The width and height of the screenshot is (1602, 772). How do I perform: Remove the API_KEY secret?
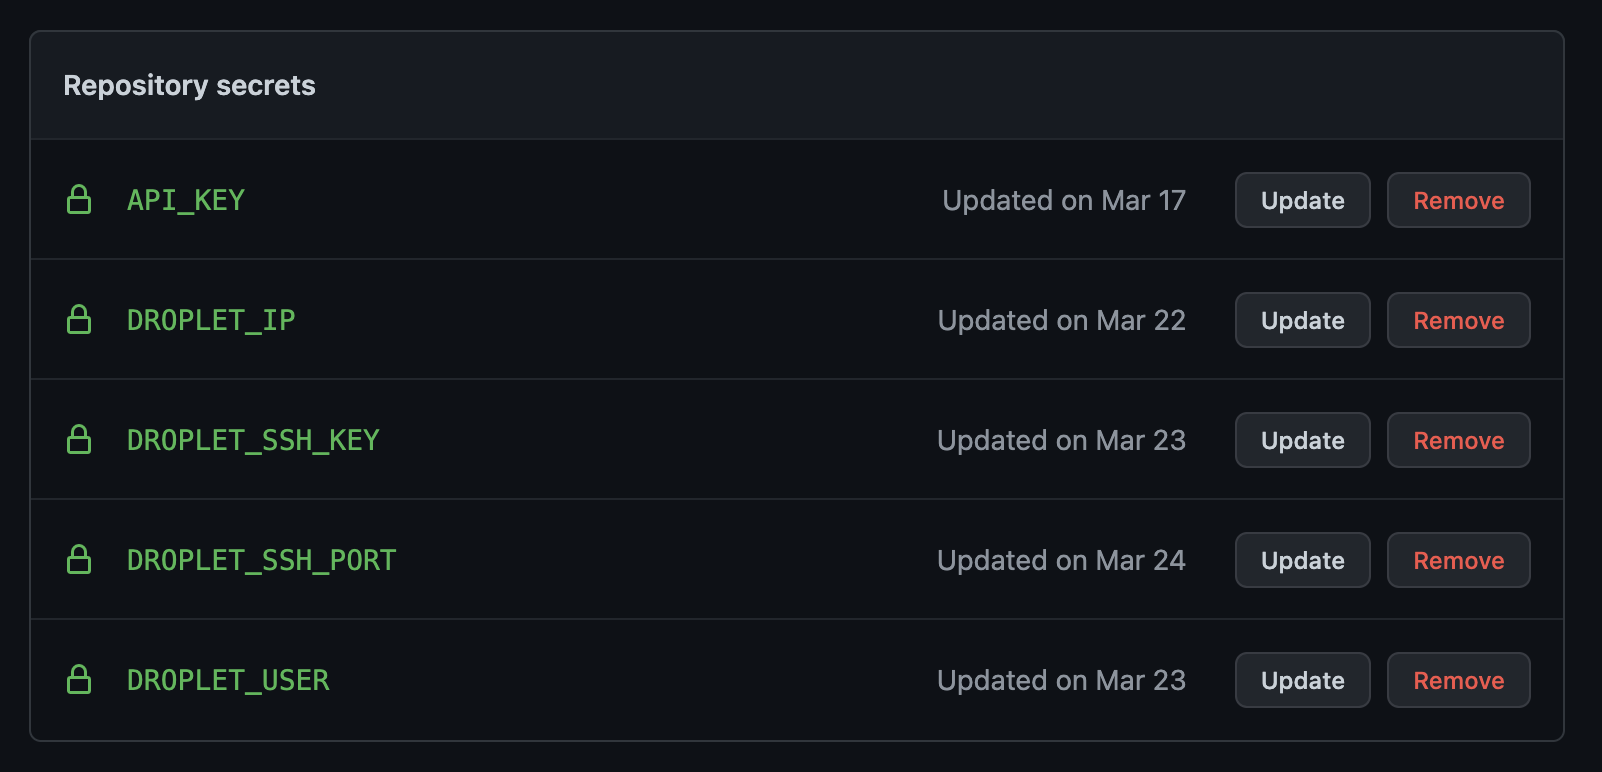coord(1458,200)
